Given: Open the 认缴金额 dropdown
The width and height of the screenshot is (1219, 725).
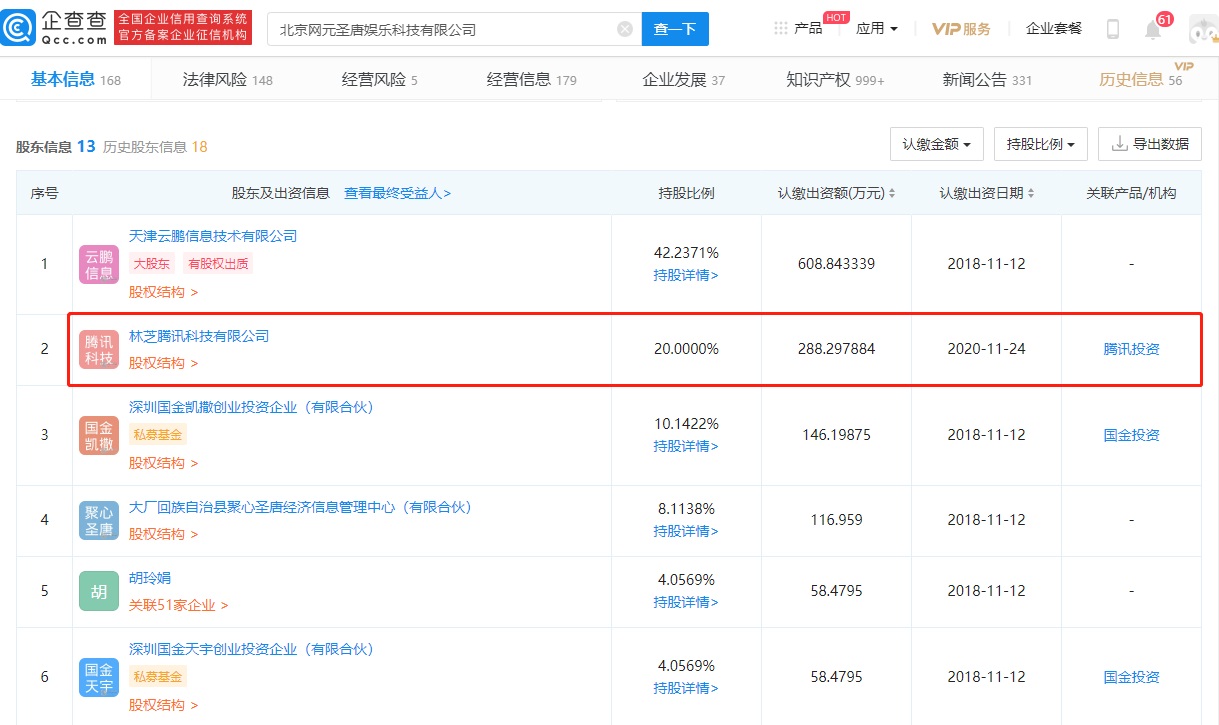Looking at the screenshot, I should click(936, 143).
